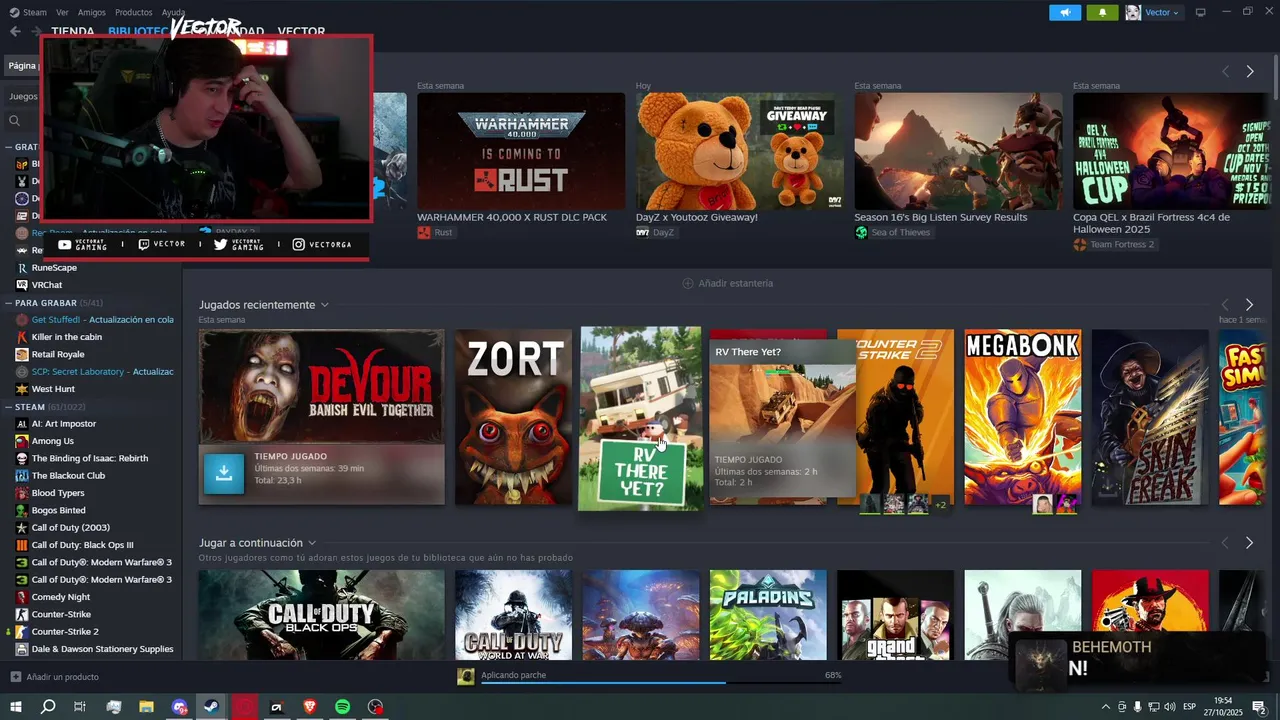Viewport: 1280px width, 720px height.
Task: Open Spotify from the taskbar
Action: [342, 707]
